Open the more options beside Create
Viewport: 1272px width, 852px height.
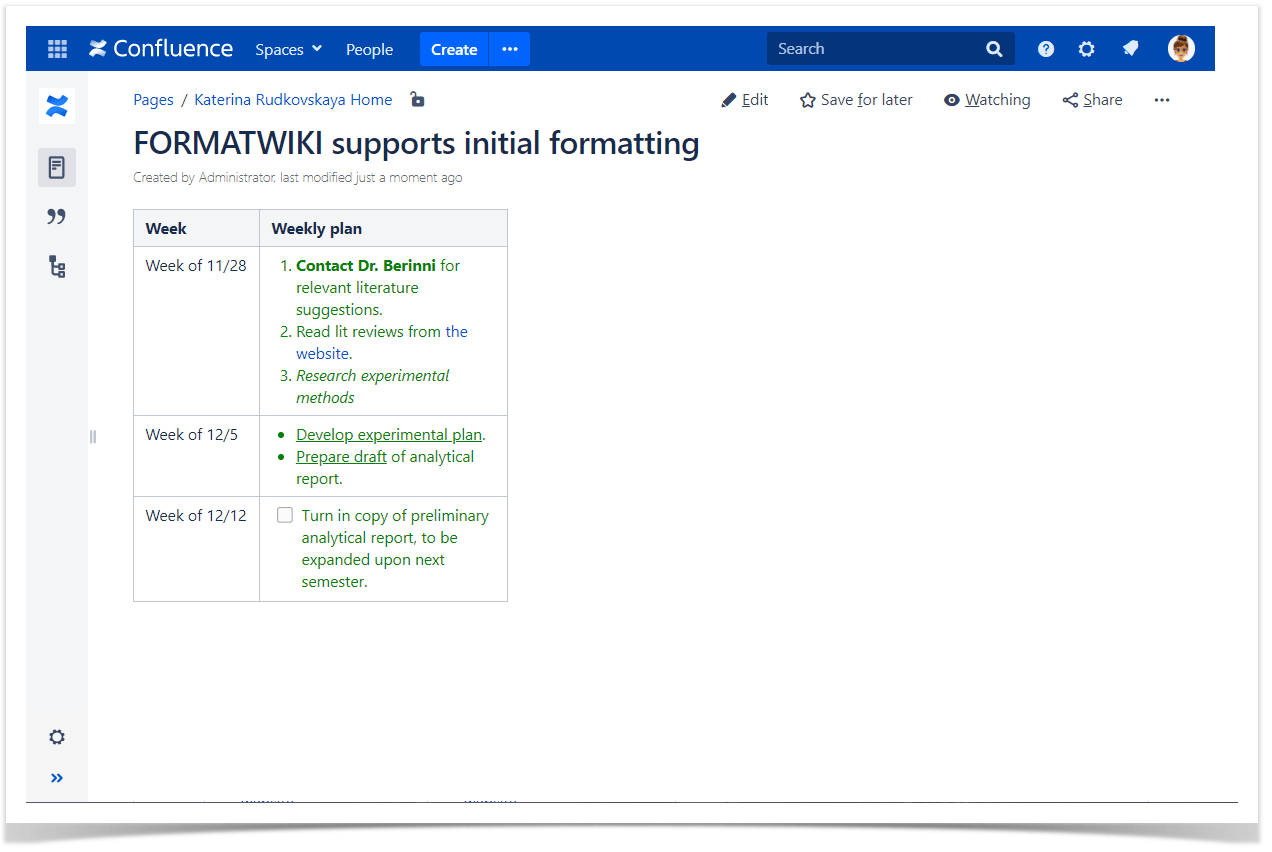(x=510, y=49)
